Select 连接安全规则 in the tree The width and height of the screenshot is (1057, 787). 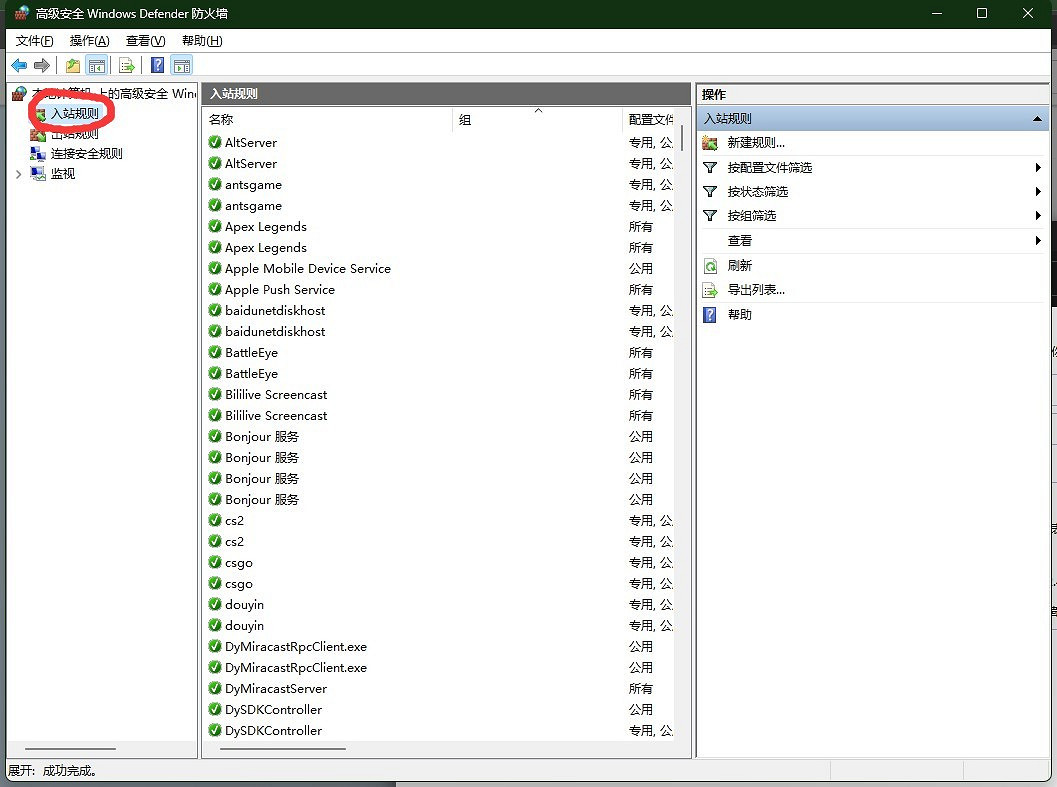86,154
